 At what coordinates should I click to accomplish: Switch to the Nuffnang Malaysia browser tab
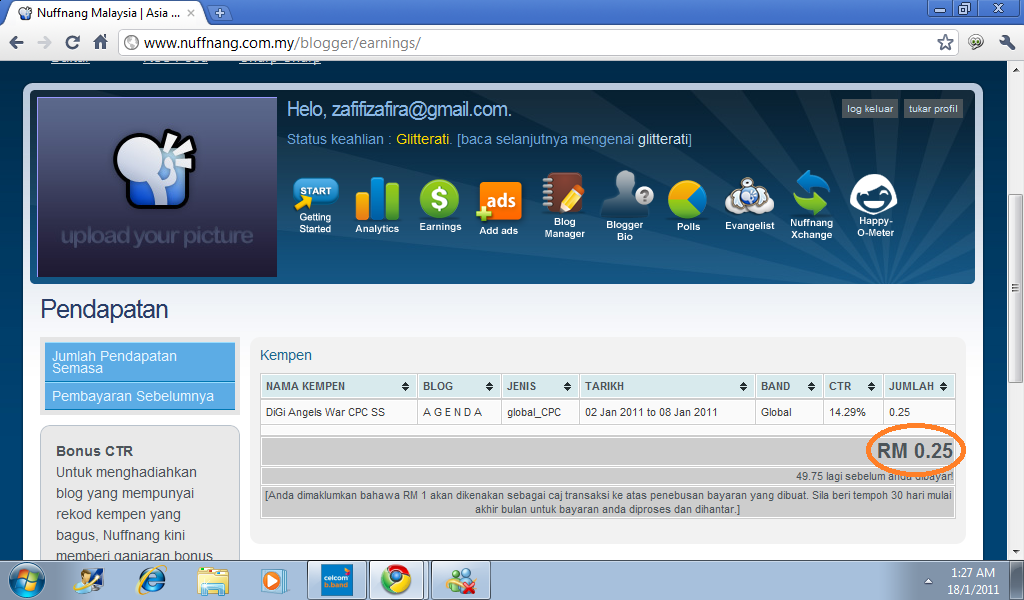point(108,13)
